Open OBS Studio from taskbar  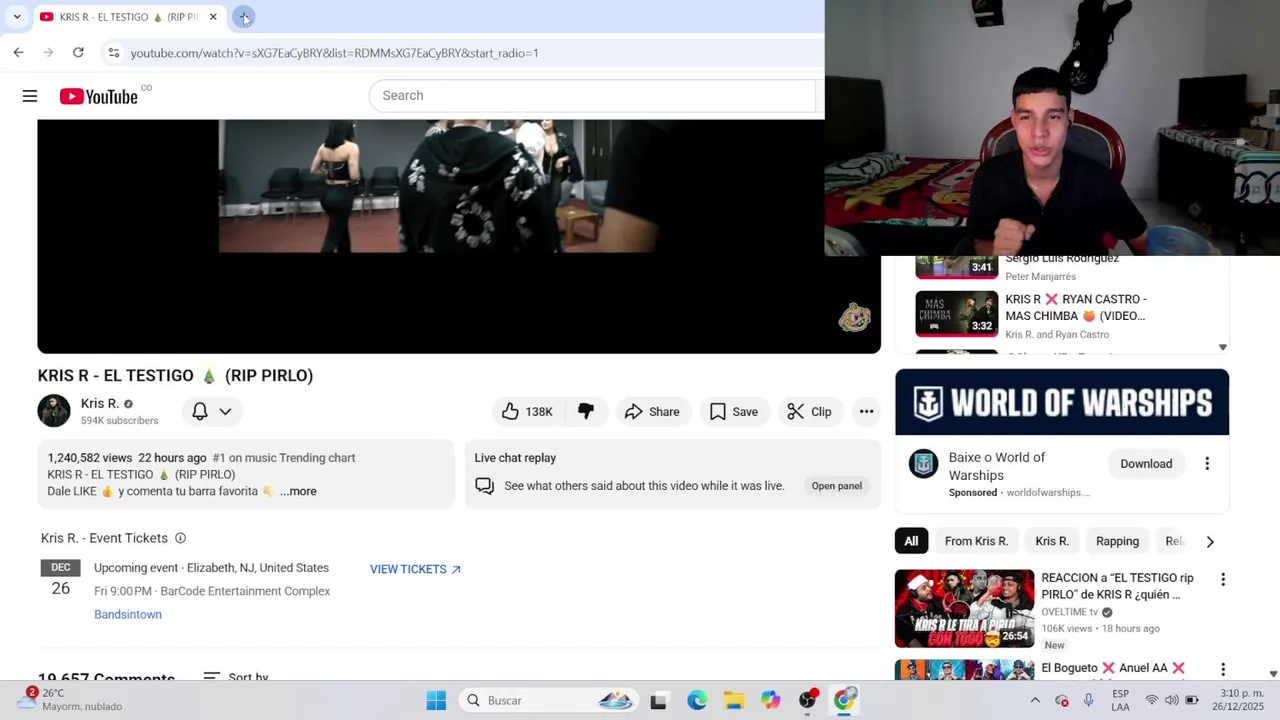coord(808,700)
